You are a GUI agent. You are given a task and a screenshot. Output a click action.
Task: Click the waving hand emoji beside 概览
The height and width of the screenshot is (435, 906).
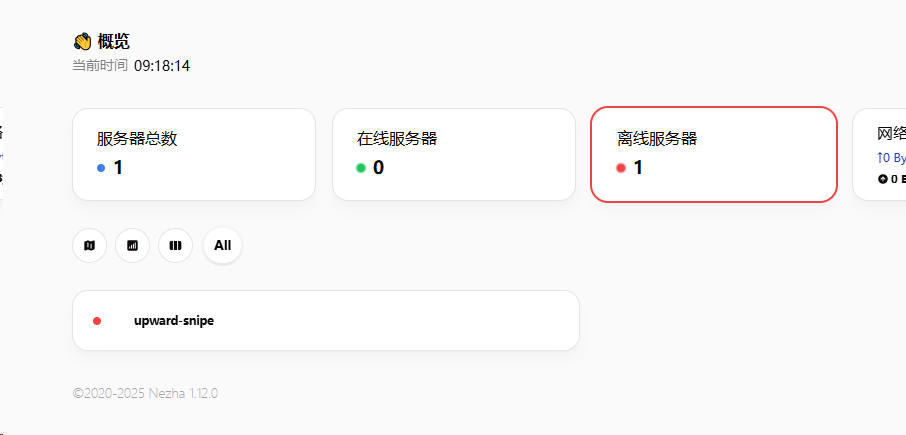83,42
